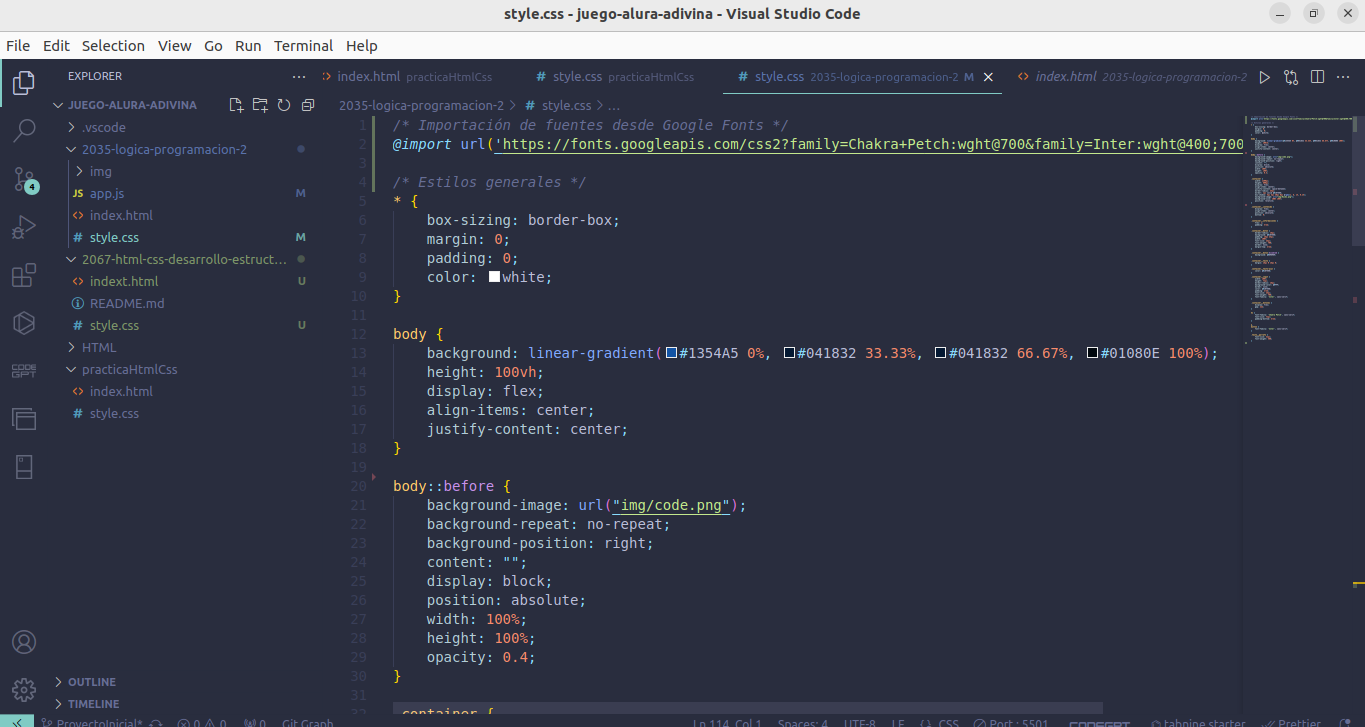Open the Search view in activity bar

24,131
